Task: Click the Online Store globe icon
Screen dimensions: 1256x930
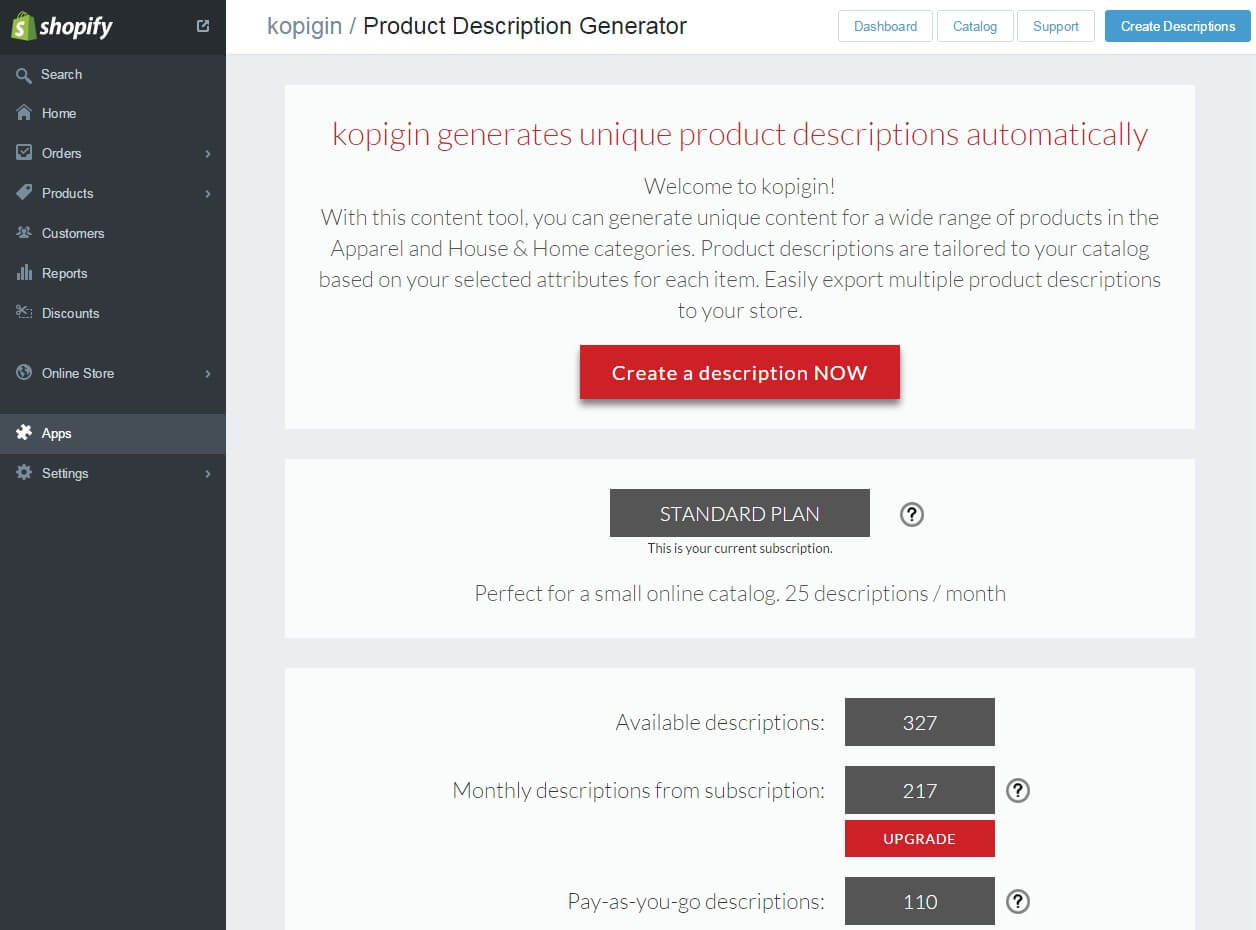Action: tap(24, 373)
